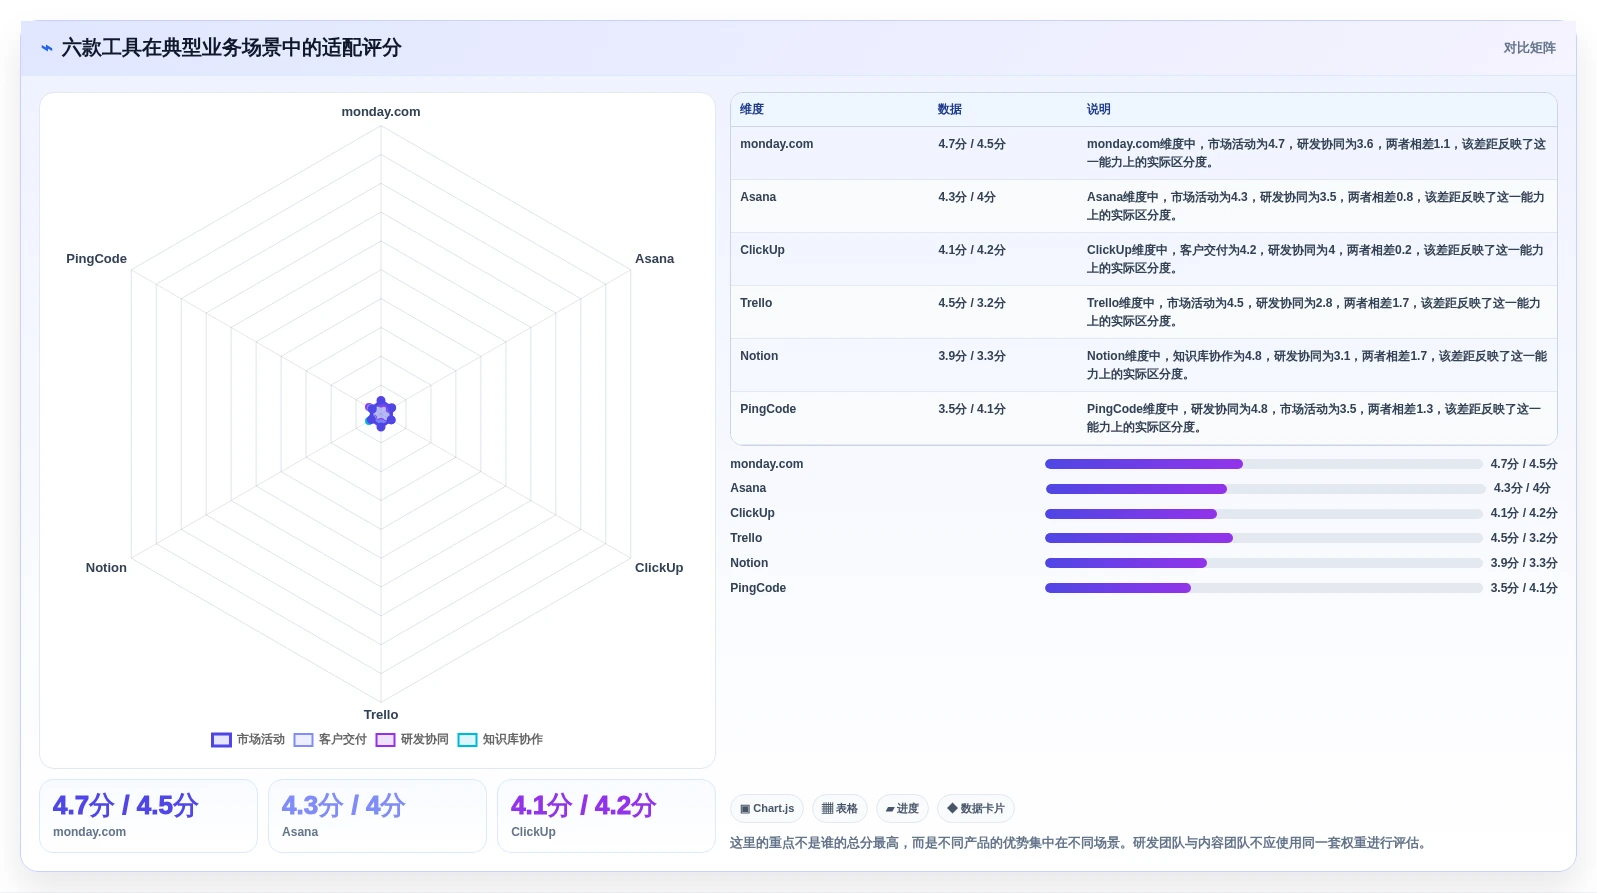The image size is (1597, 893).
Task: Click the PingCode radar axis label
Action: [96, 259]
